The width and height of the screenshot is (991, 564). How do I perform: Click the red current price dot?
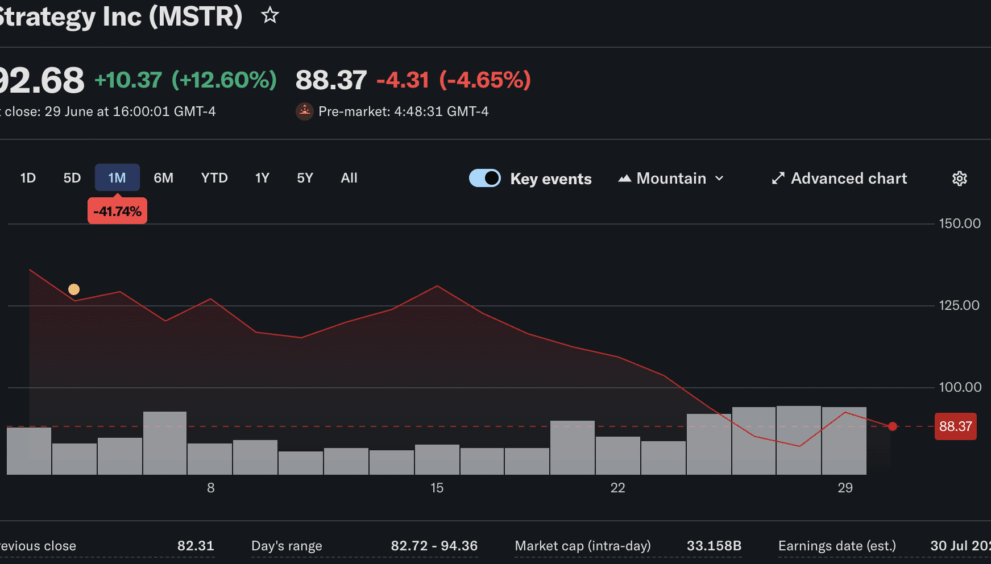click(x=892, y=426)
